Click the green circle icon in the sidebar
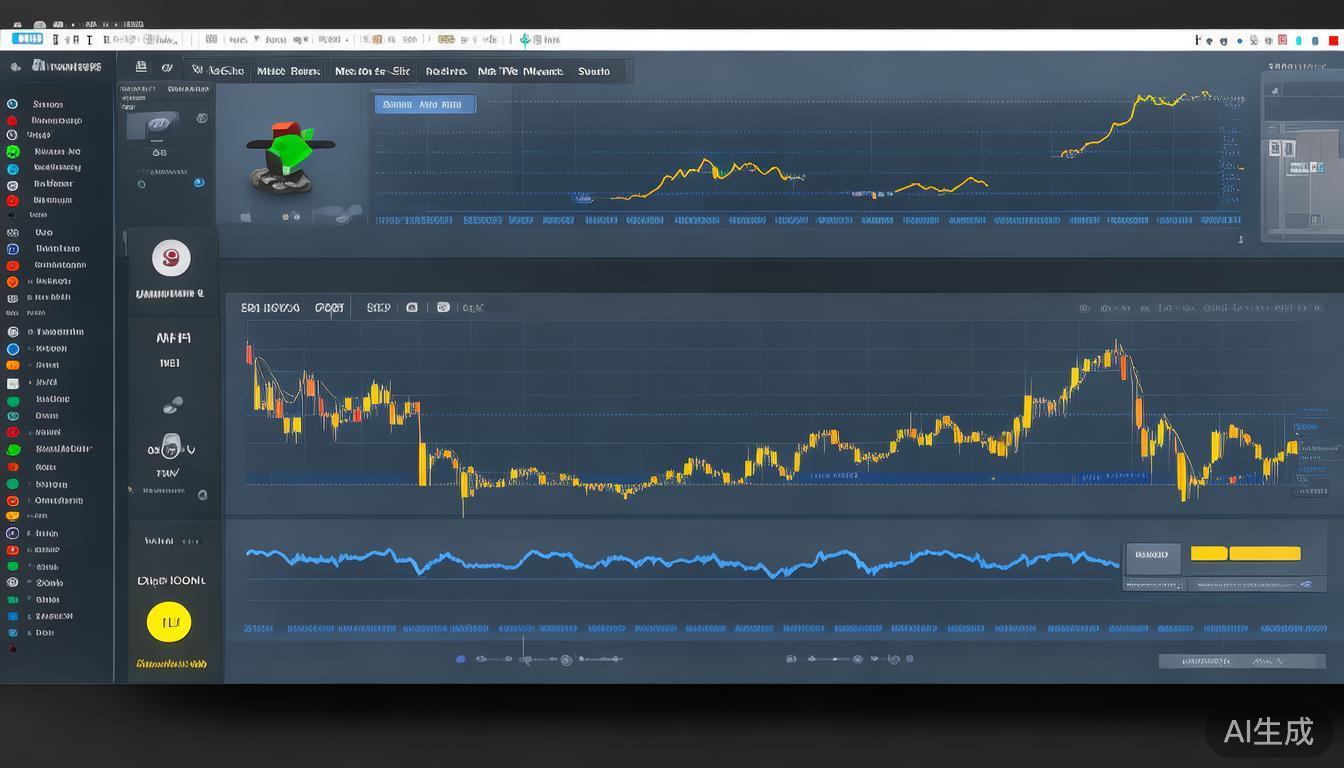The image size is (1344, 768). 12,152
